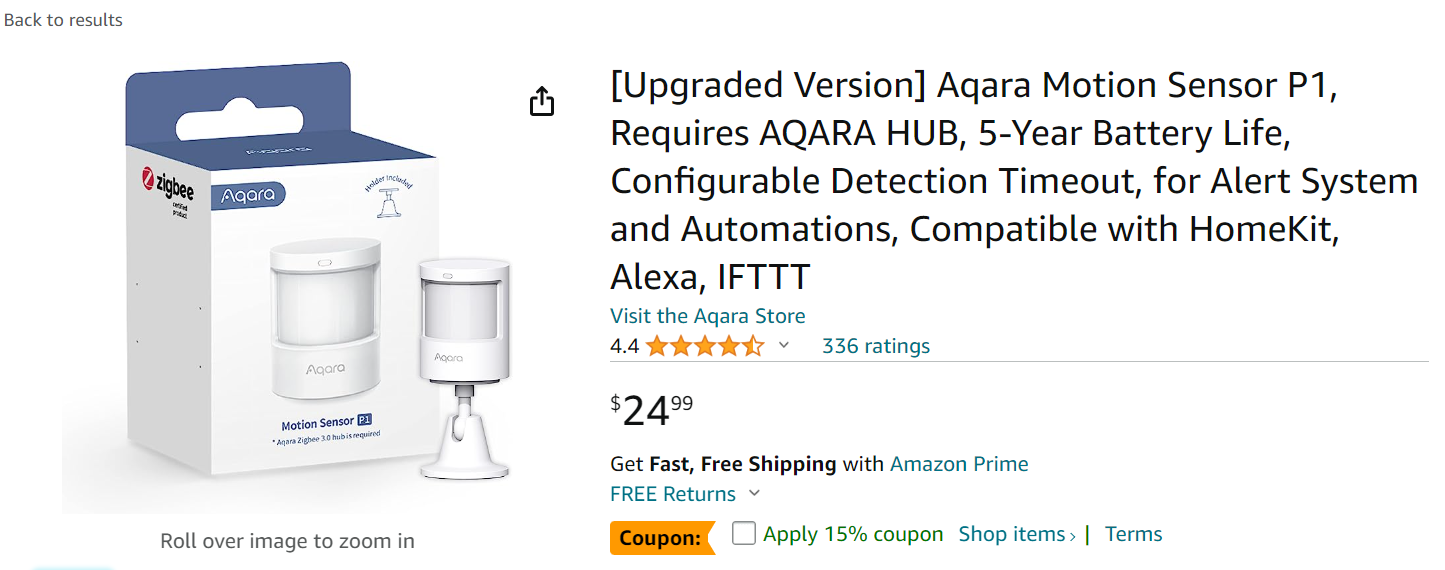Click the $24.99 price
1445x570 pixels.
click(652, 410)
